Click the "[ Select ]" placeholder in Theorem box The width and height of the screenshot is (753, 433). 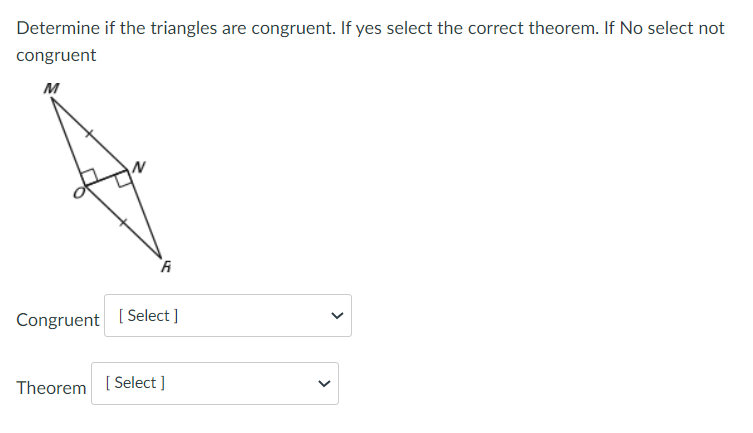point(135,383)
